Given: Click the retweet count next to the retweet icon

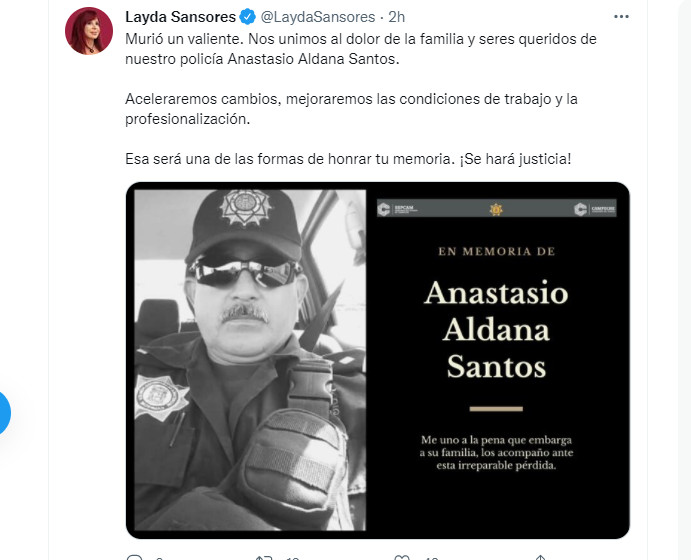Looking at the screenshot, I should (x=293, y=558).
